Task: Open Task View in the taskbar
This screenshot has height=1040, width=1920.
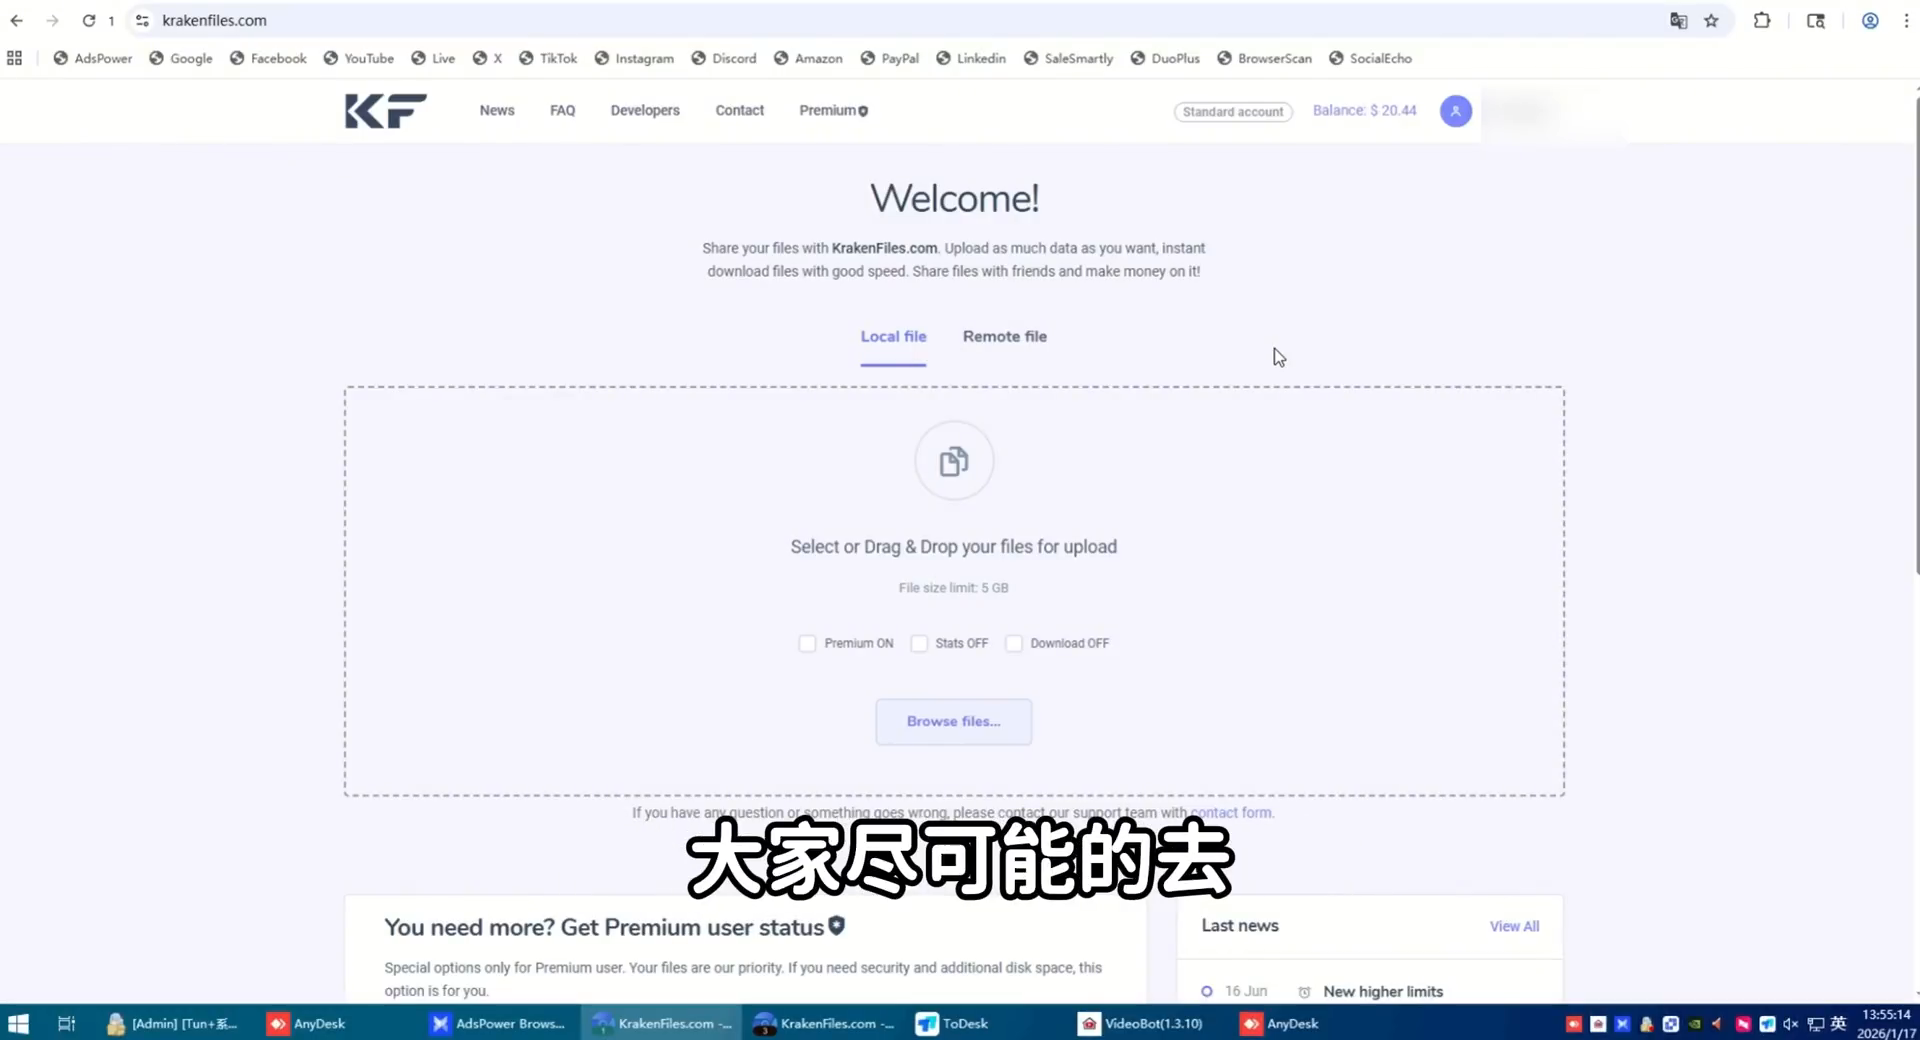Action: (66, 1023)
